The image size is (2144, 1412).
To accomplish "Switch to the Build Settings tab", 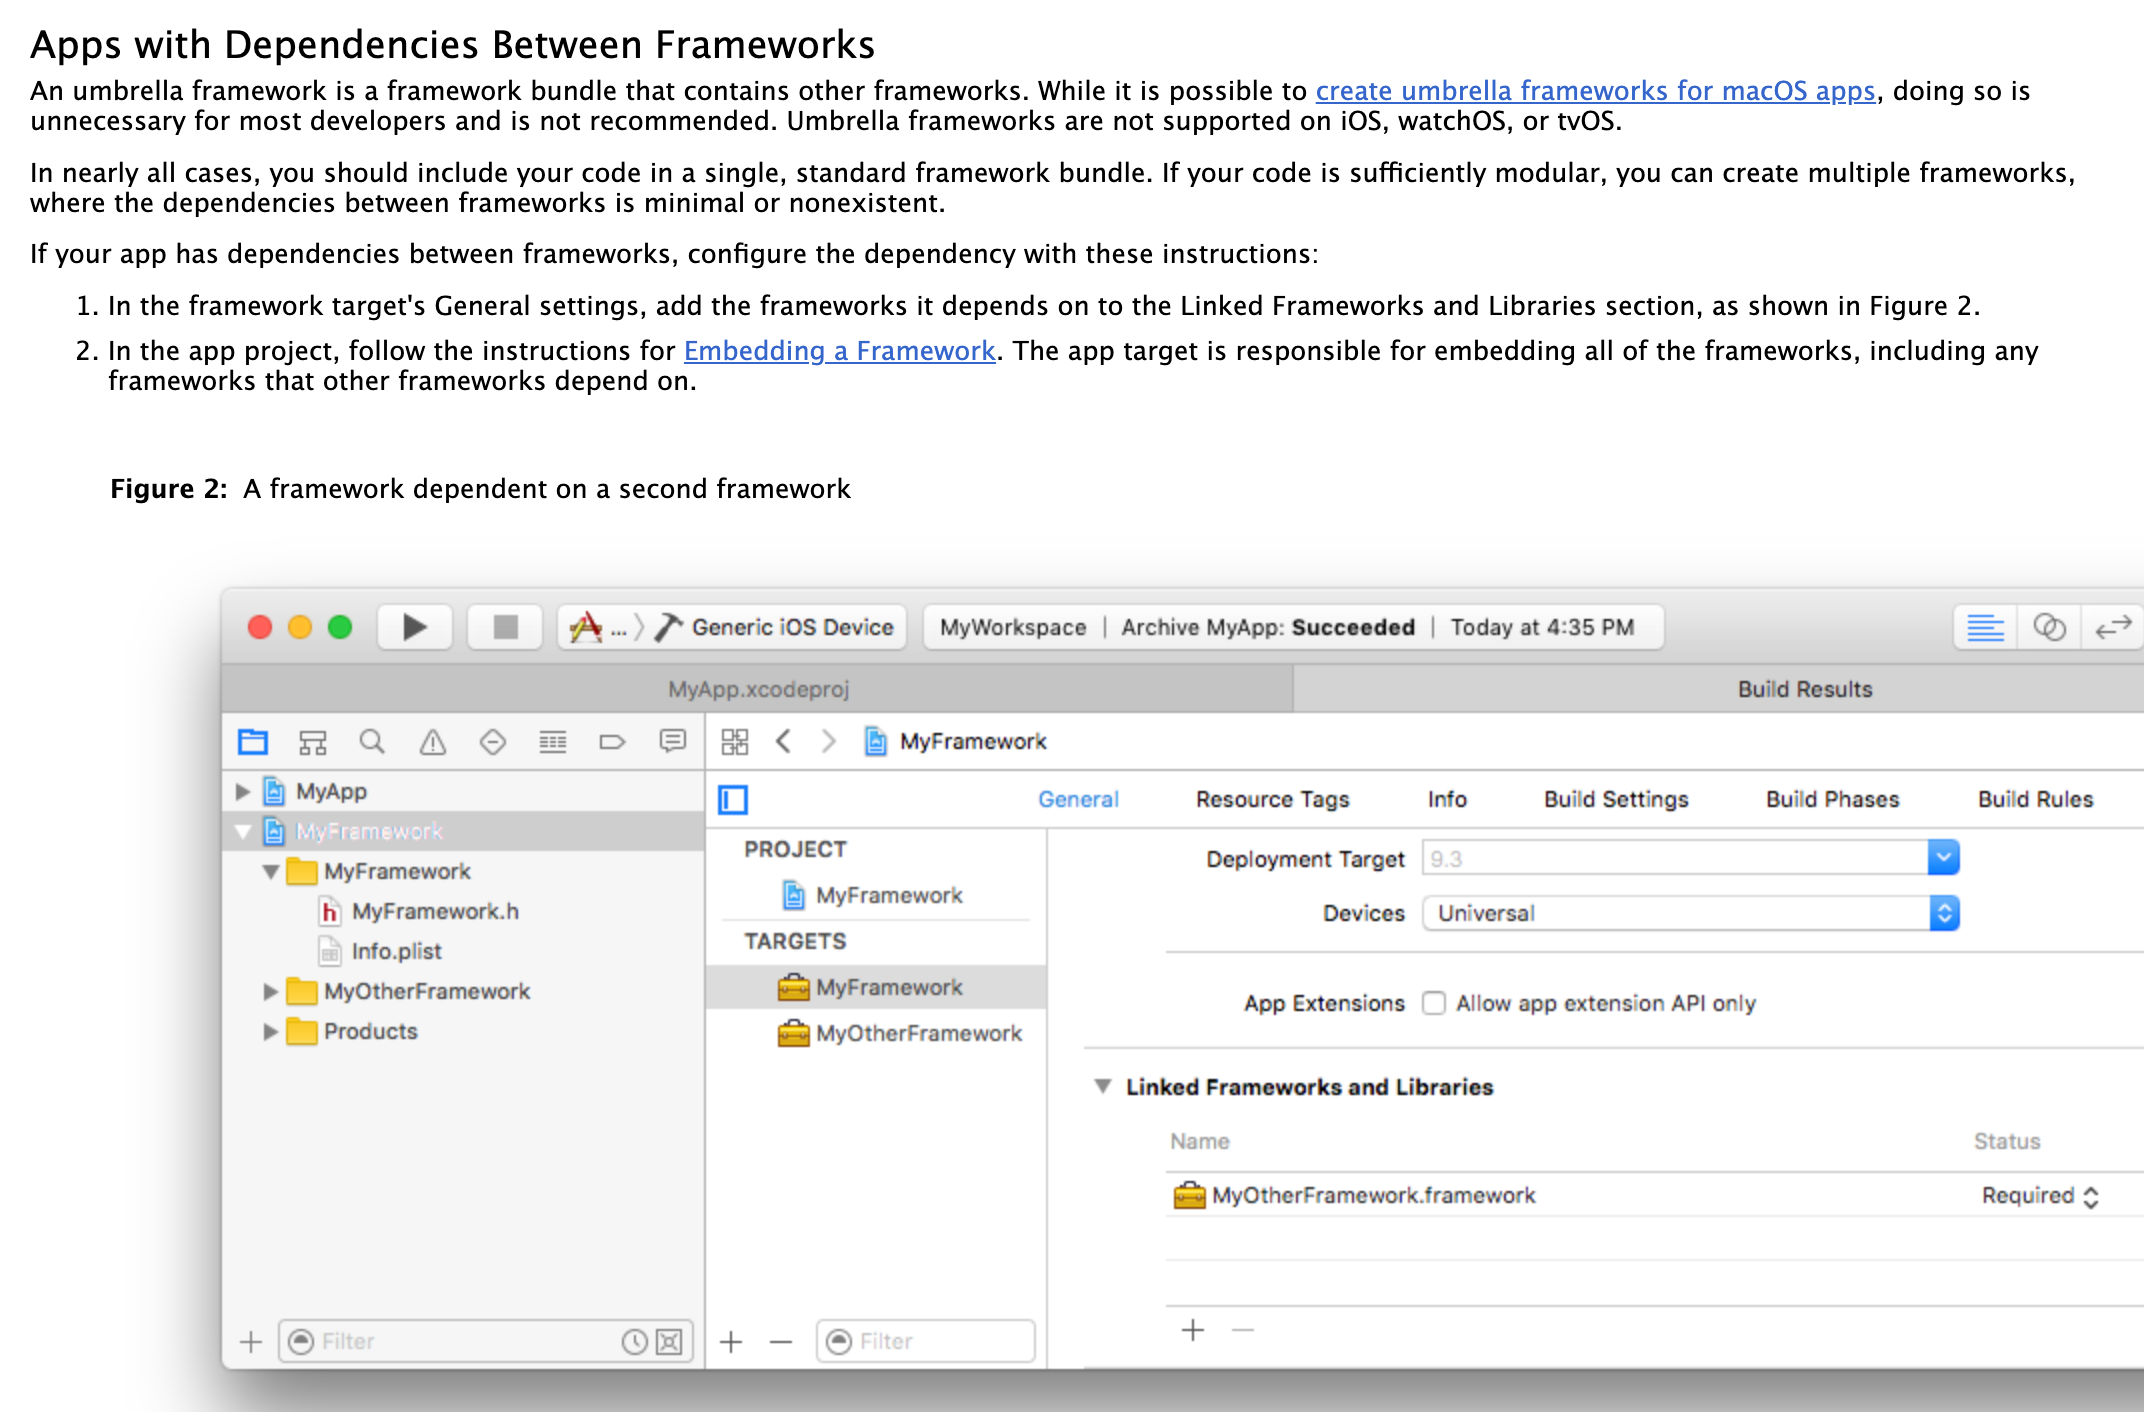I will [1615, 799].
